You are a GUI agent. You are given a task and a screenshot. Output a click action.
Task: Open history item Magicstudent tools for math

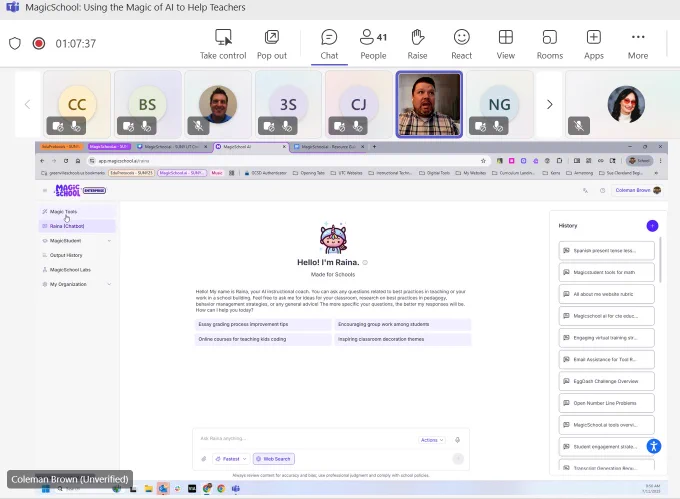(x=606, y=272)
